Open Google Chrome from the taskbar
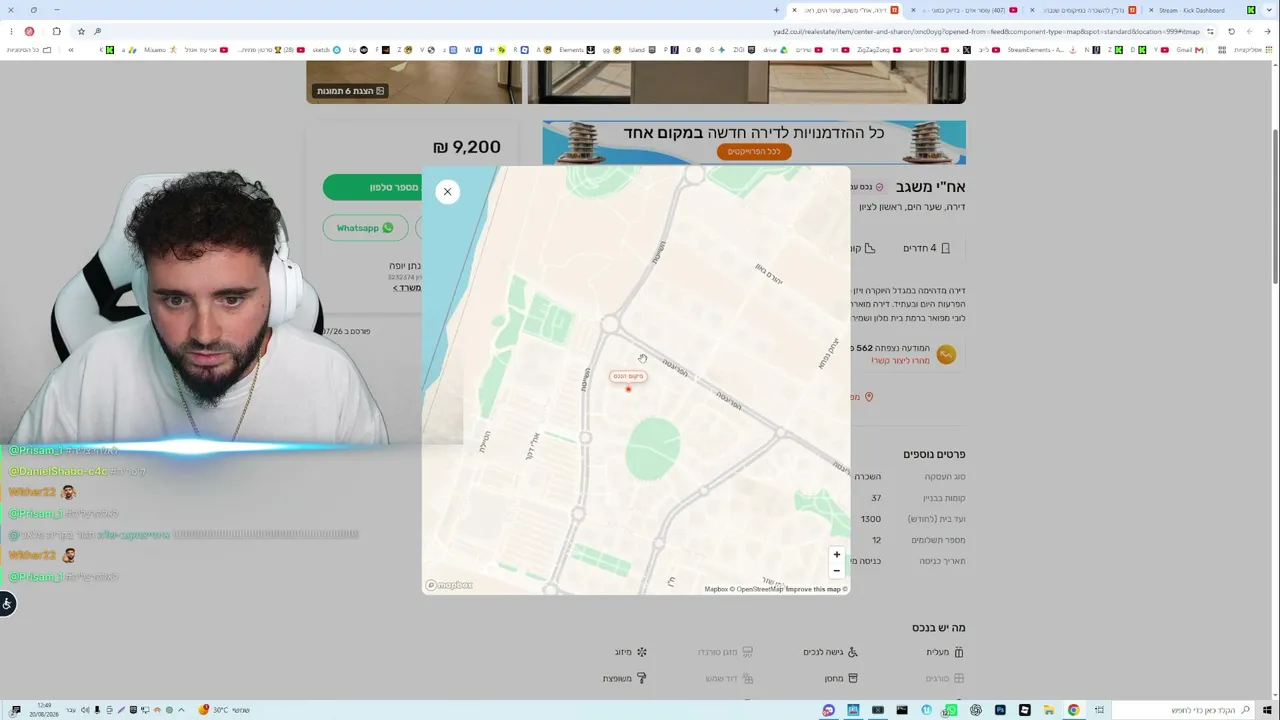Image resolution: width=1280 pixels, height=720 pixels. 1073,710
